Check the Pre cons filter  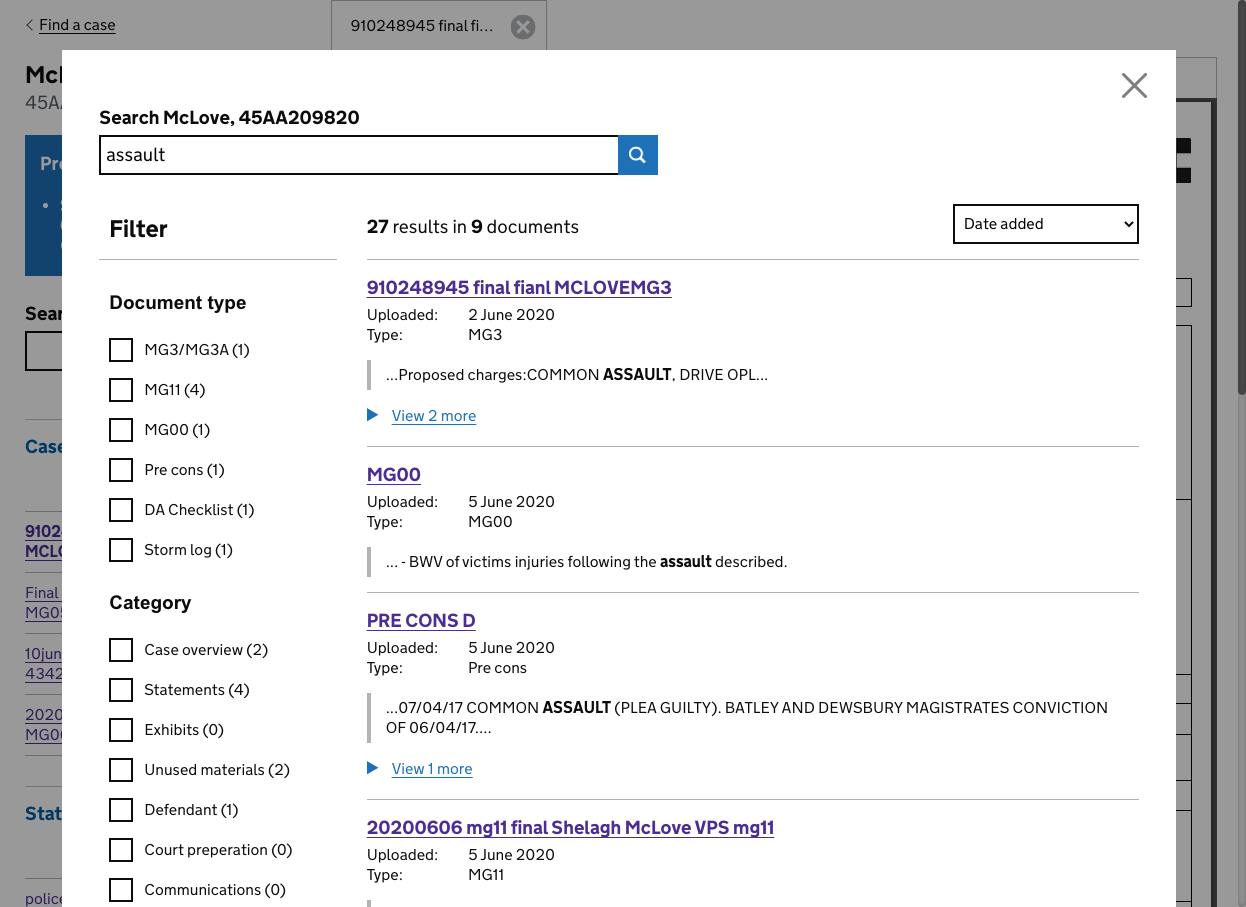121,470
